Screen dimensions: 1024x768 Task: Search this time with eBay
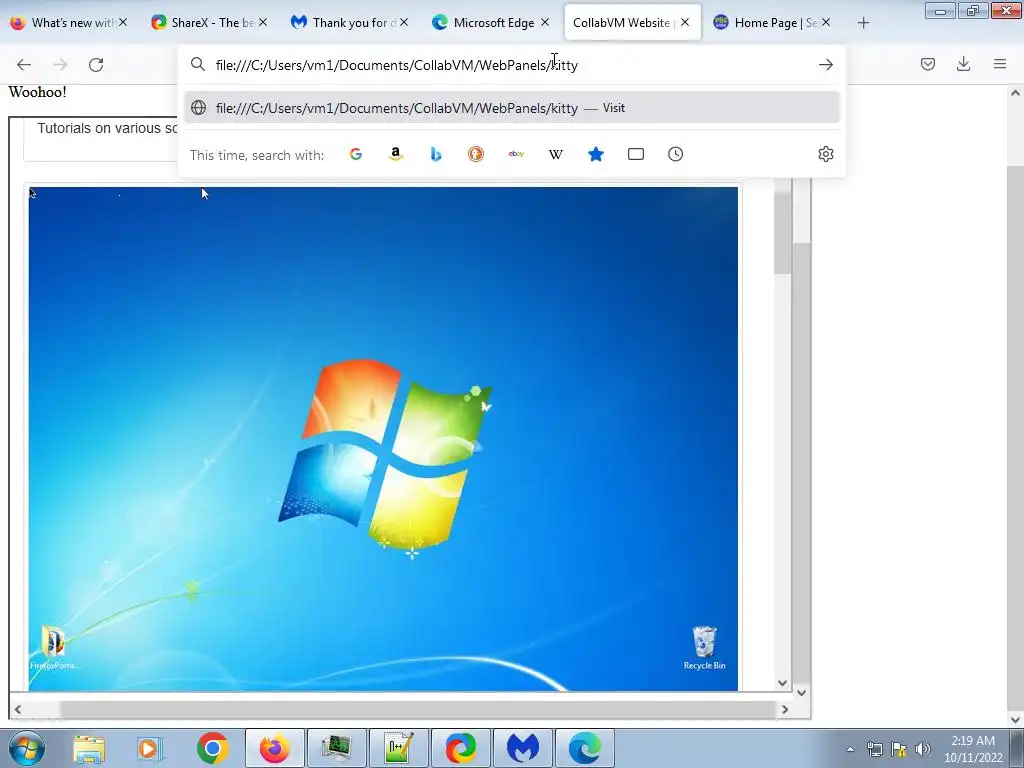point(516,154)
